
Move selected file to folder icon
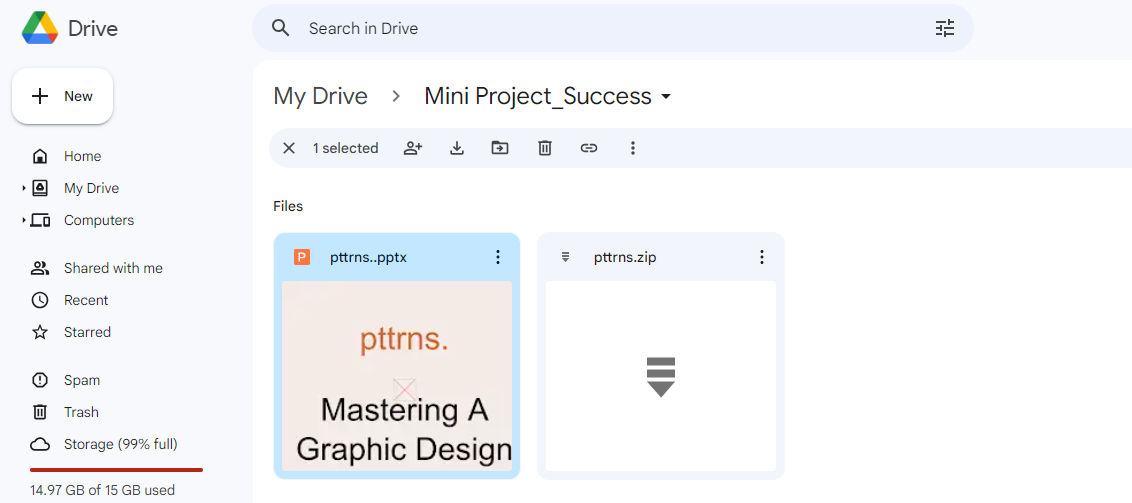click(500, 148)
